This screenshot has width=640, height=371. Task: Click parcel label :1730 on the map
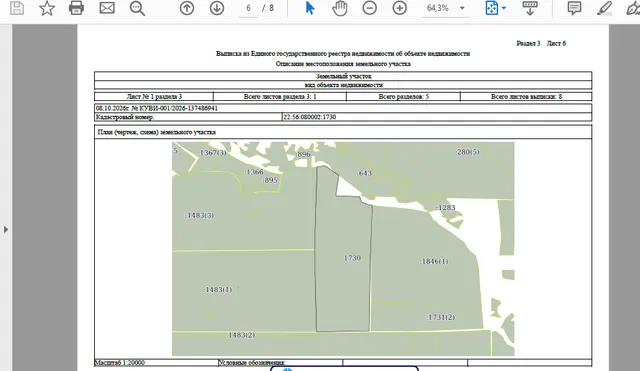coord(351,258)
